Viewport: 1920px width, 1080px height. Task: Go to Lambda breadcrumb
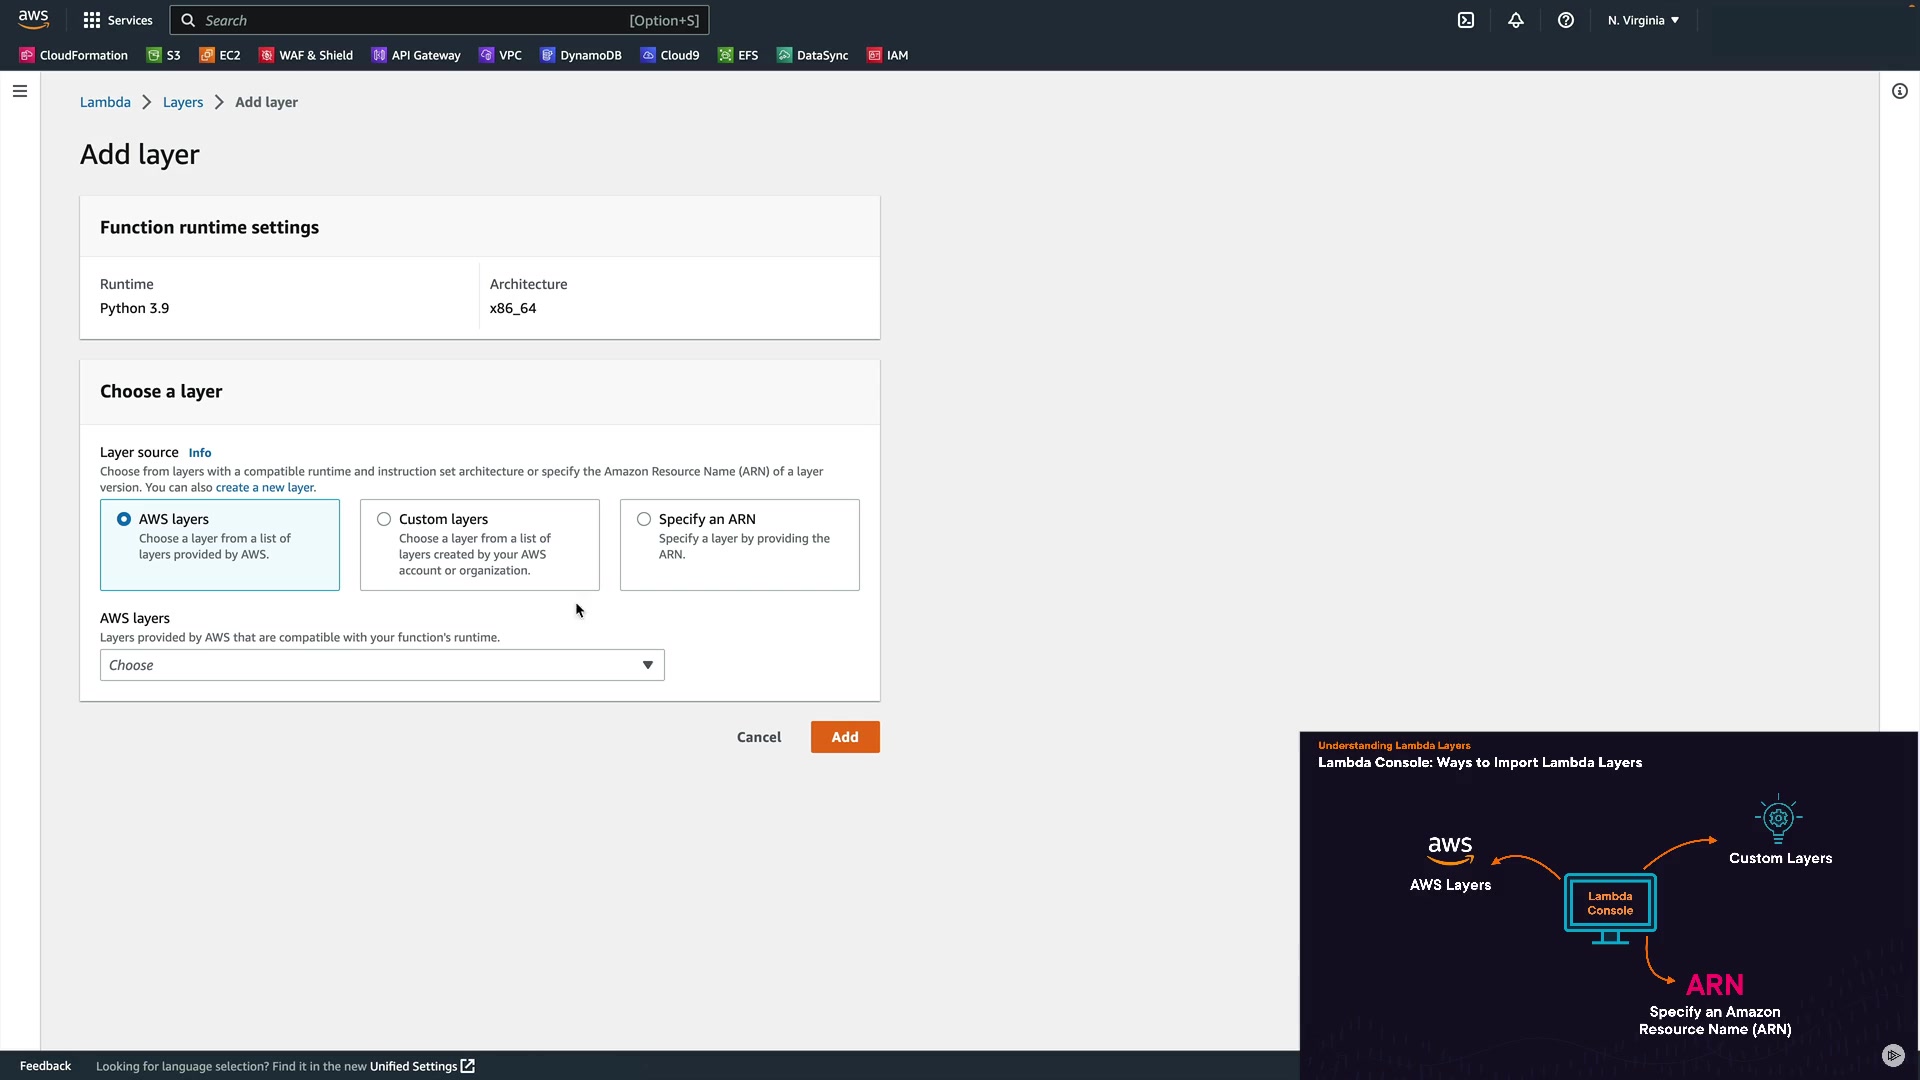(x=105, y=102)
